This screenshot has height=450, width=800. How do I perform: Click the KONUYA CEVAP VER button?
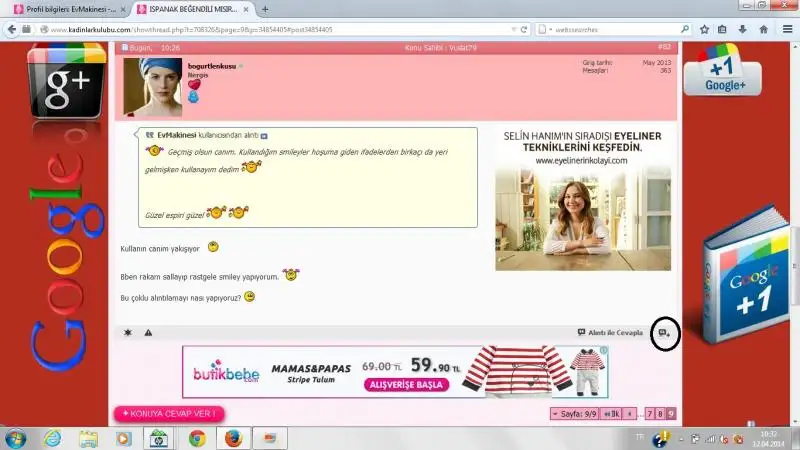(x=168, y=413)
